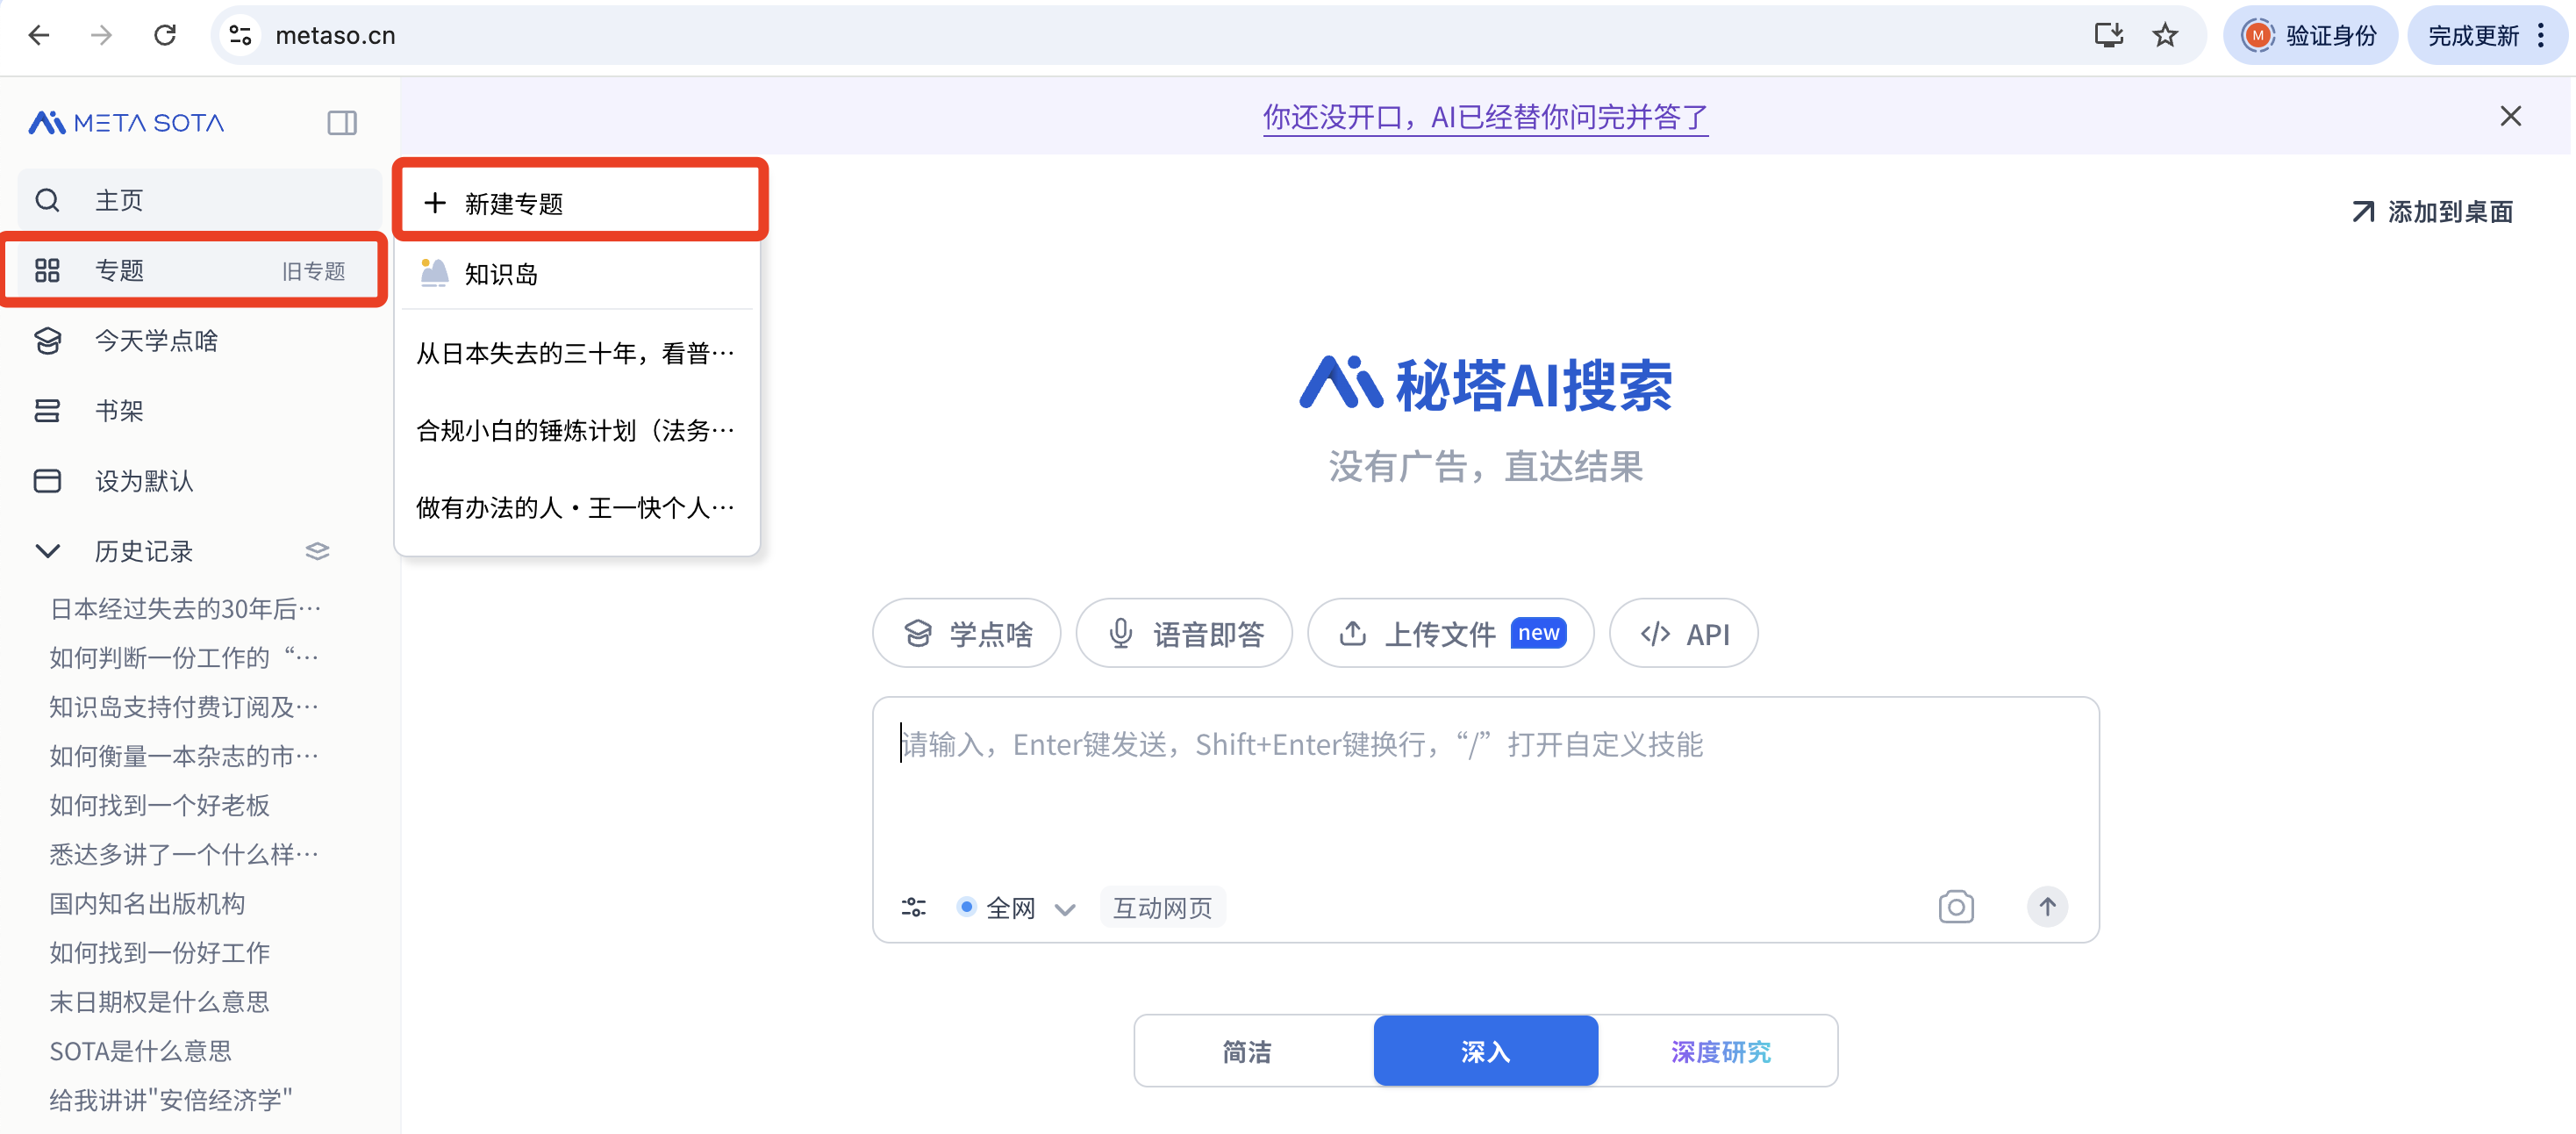Collapse the sidebar panel icon
Viewport: 2576px width, 1134px height.
click(342, 123)
